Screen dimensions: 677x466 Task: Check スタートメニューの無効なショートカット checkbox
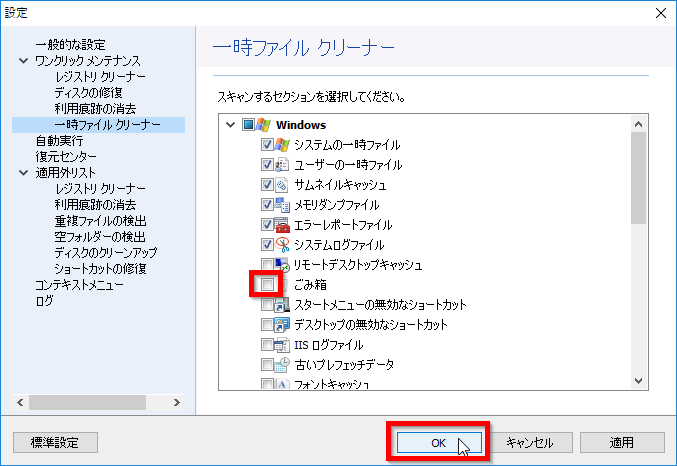pyautogui.click(x=267, y=305)
